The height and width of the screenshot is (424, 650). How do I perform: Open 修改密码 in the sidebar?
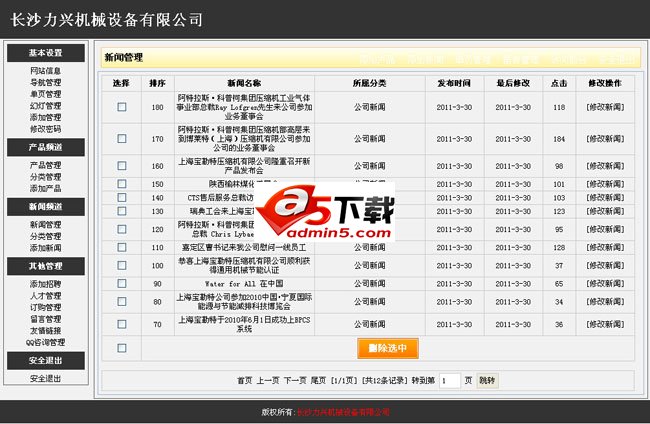point(46,129)
